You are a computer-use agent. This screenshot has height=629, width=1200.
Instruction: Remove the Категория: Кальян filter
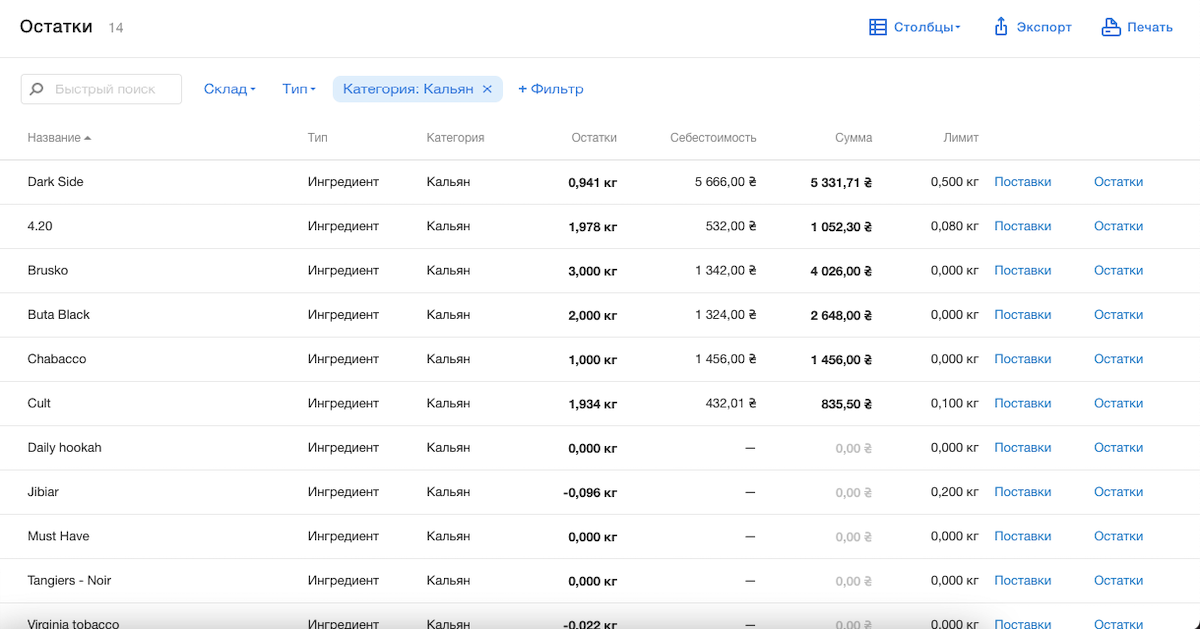coord(487,89)
